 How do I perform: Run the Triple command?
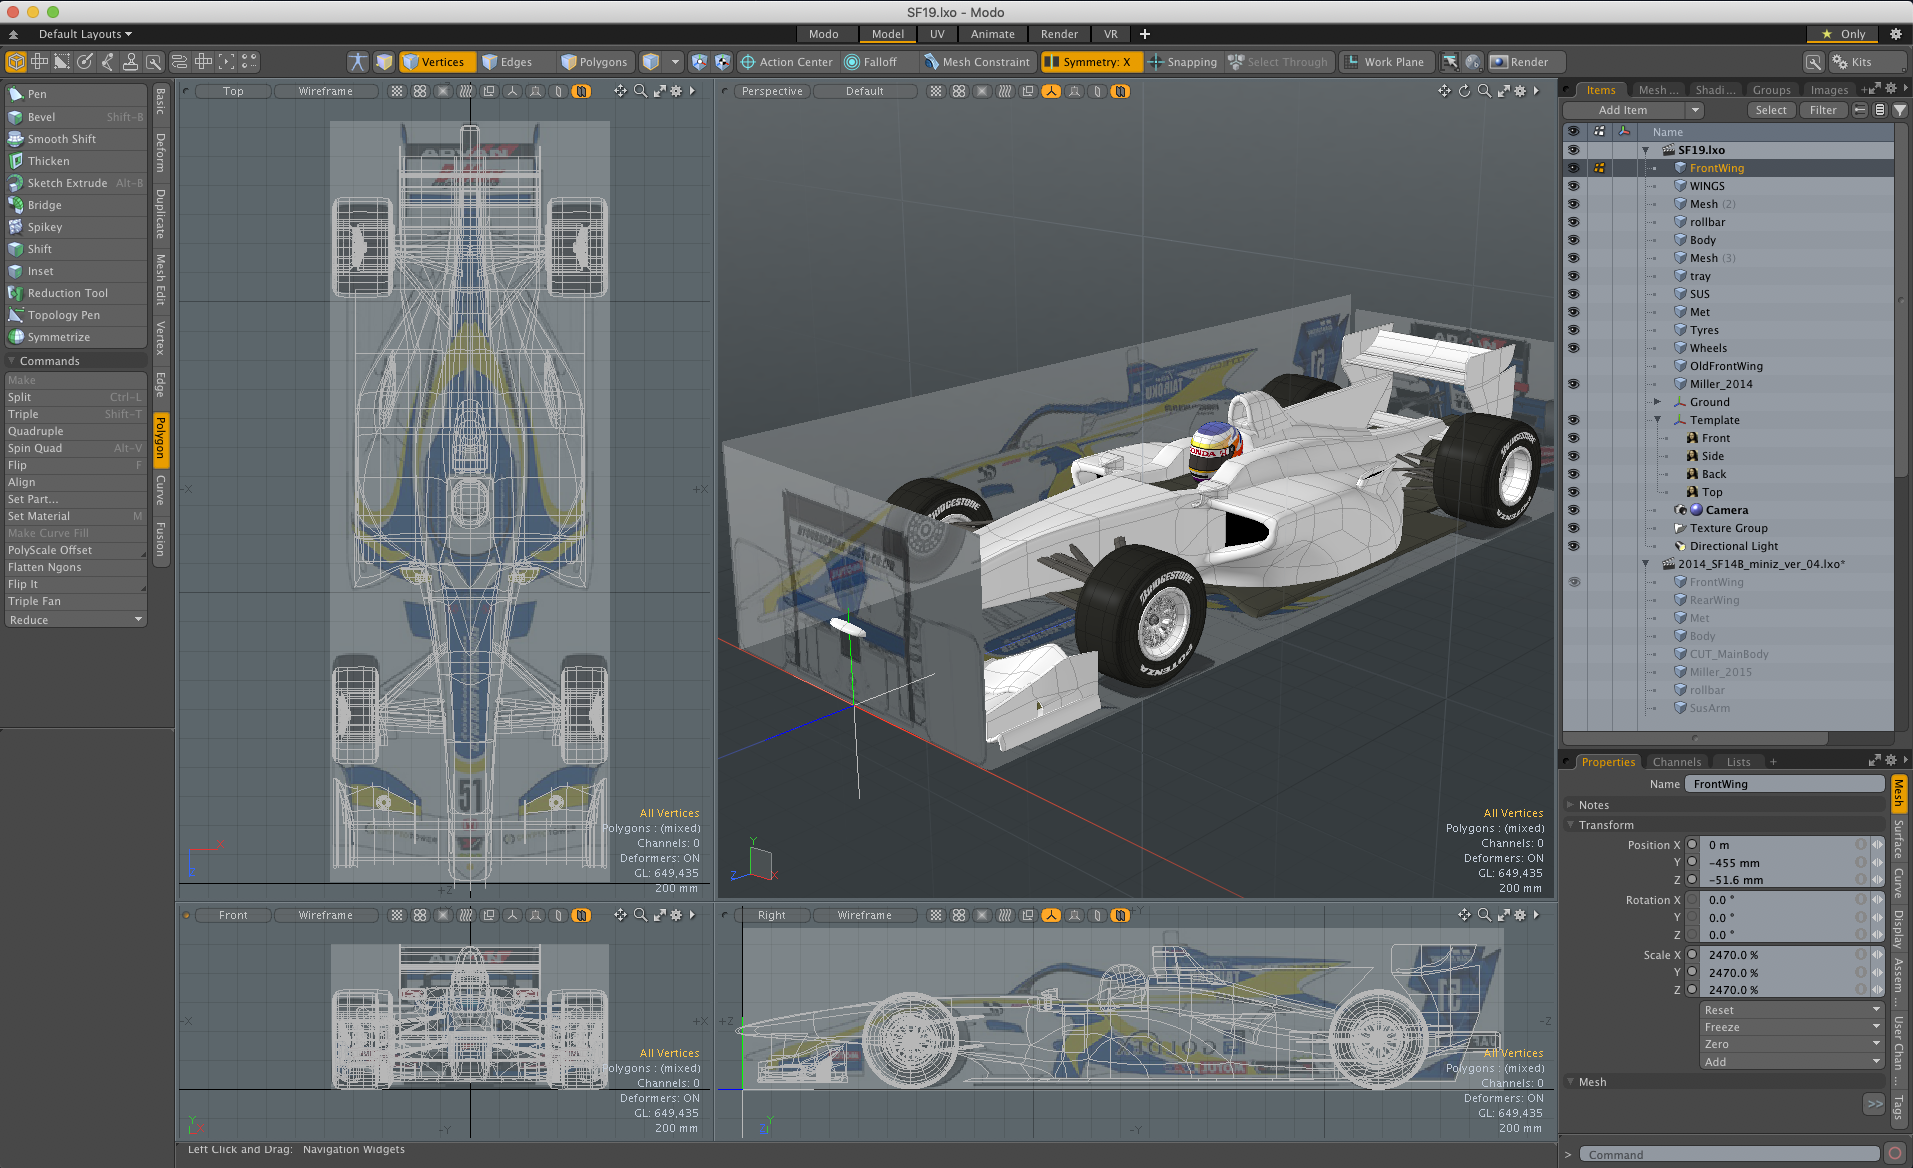(75, 414)
